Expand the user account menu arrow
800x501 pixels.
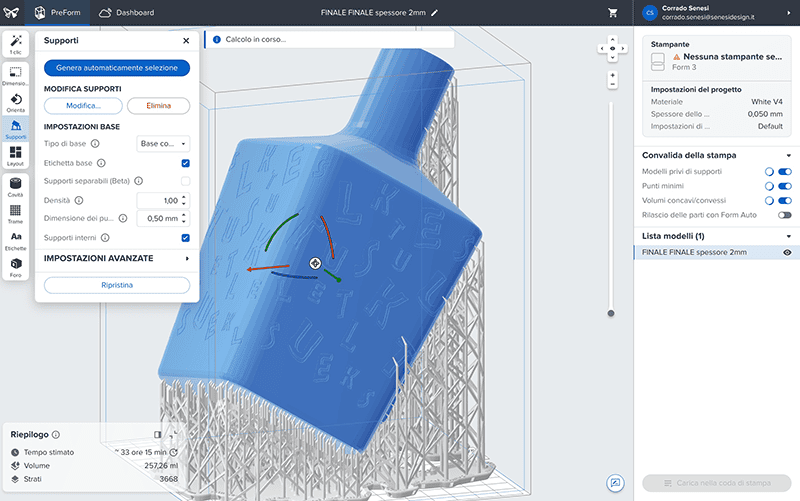click(789, 13)
